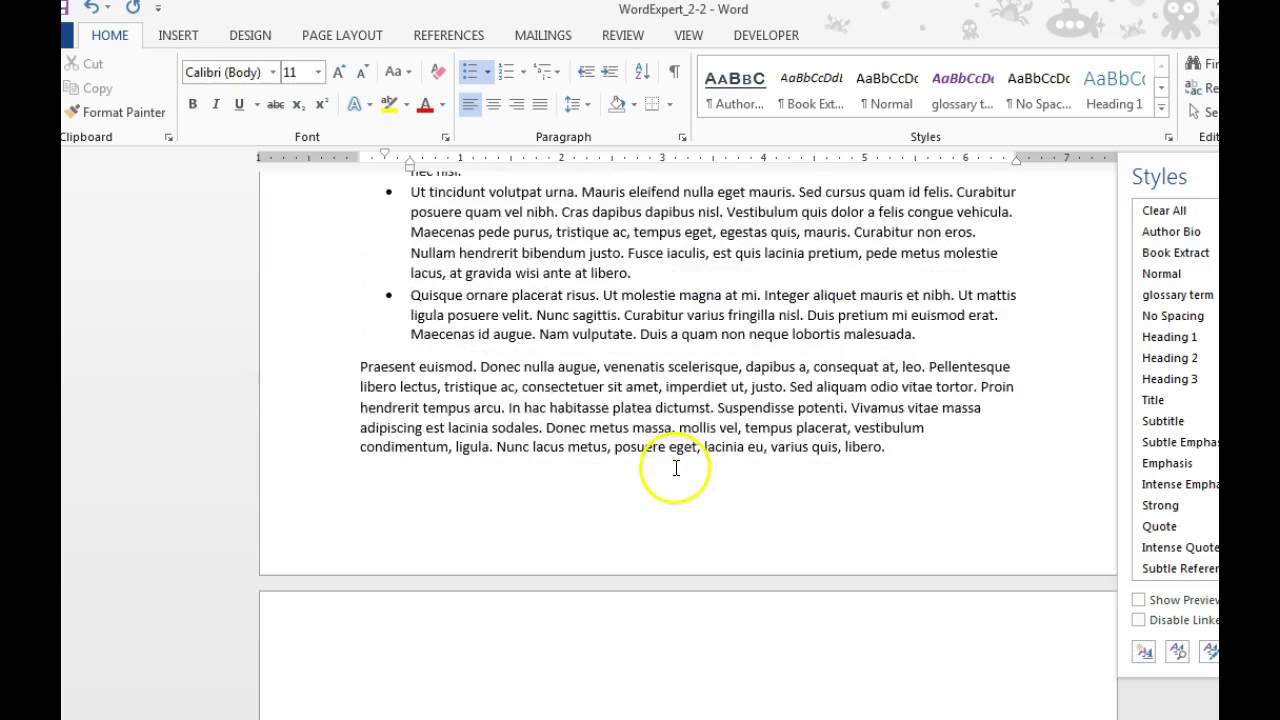Open the font name dropdown

[272, 72]
